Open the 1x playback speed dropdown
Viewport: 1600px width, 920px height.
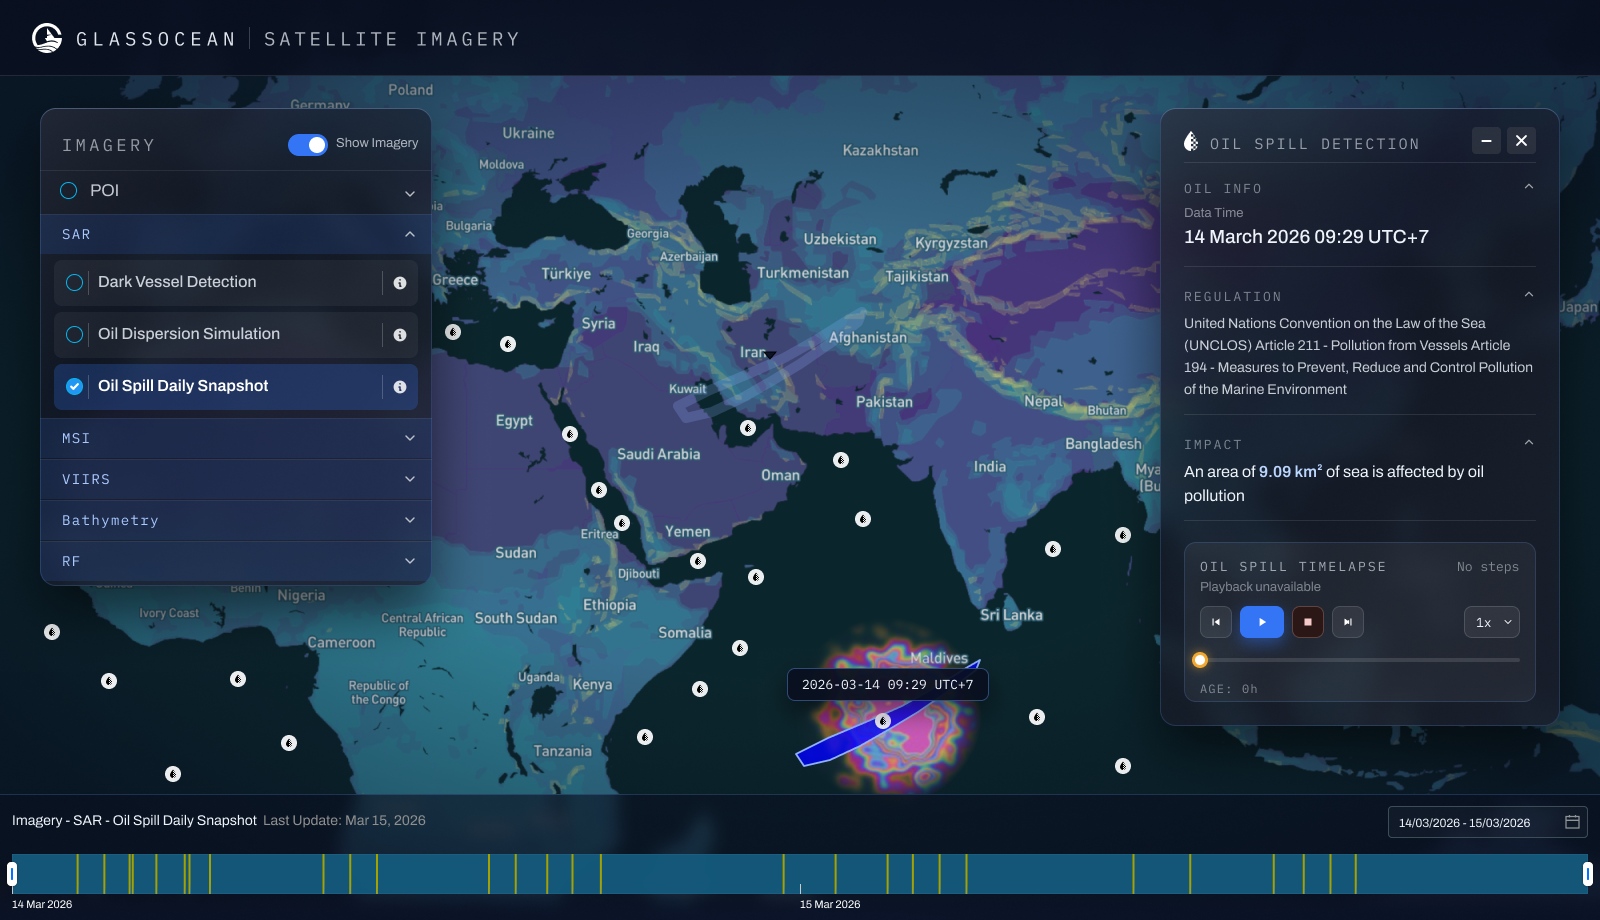point(1492,622)
